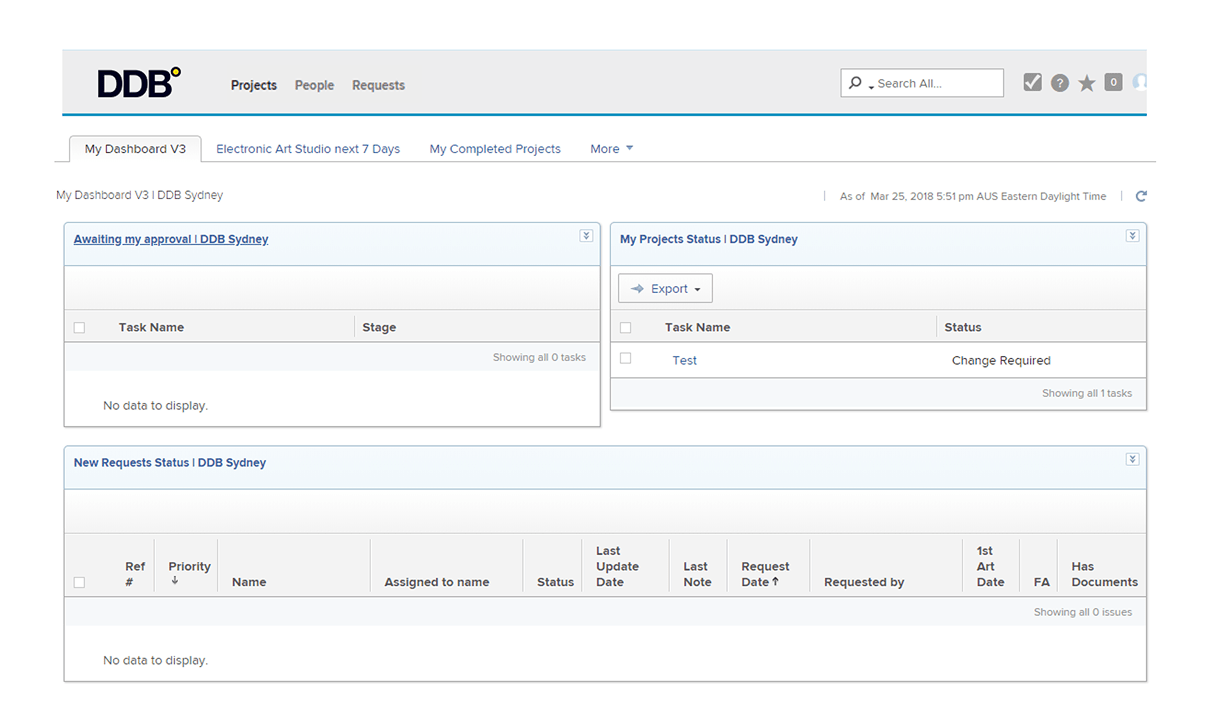1209x717 pixels.
Task: Click the user profile avatar
Action: [x=1140, y=83]
